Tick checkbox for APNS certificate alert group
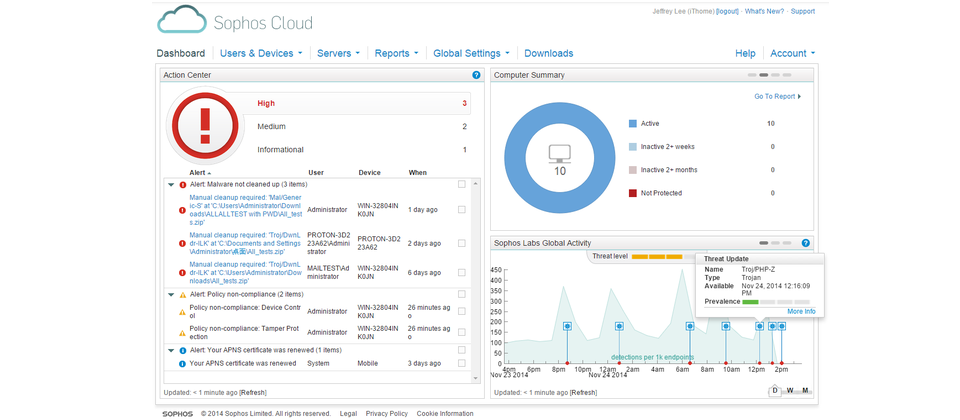 click(462, 350)
